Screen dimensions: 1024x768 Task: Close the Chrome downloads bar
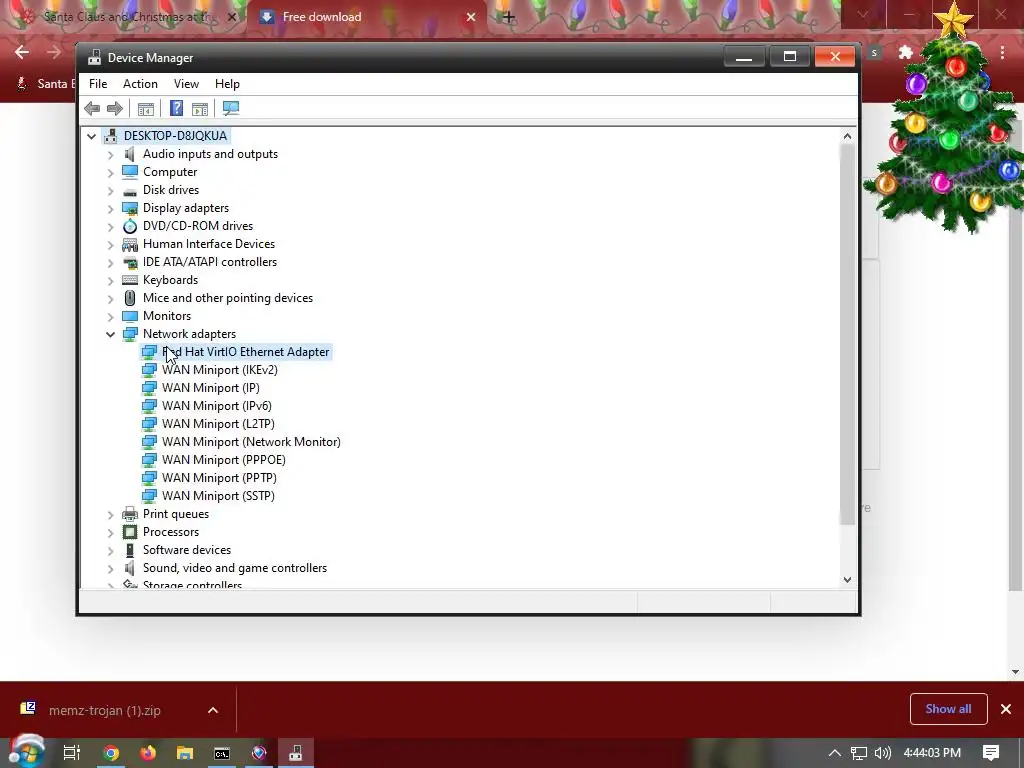[1006, 709]
